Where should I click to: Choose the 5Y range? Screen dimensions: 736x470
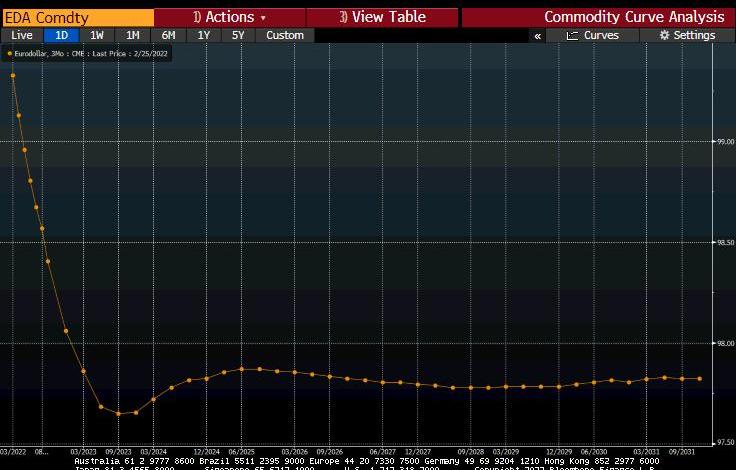click(x=238, y=35)
